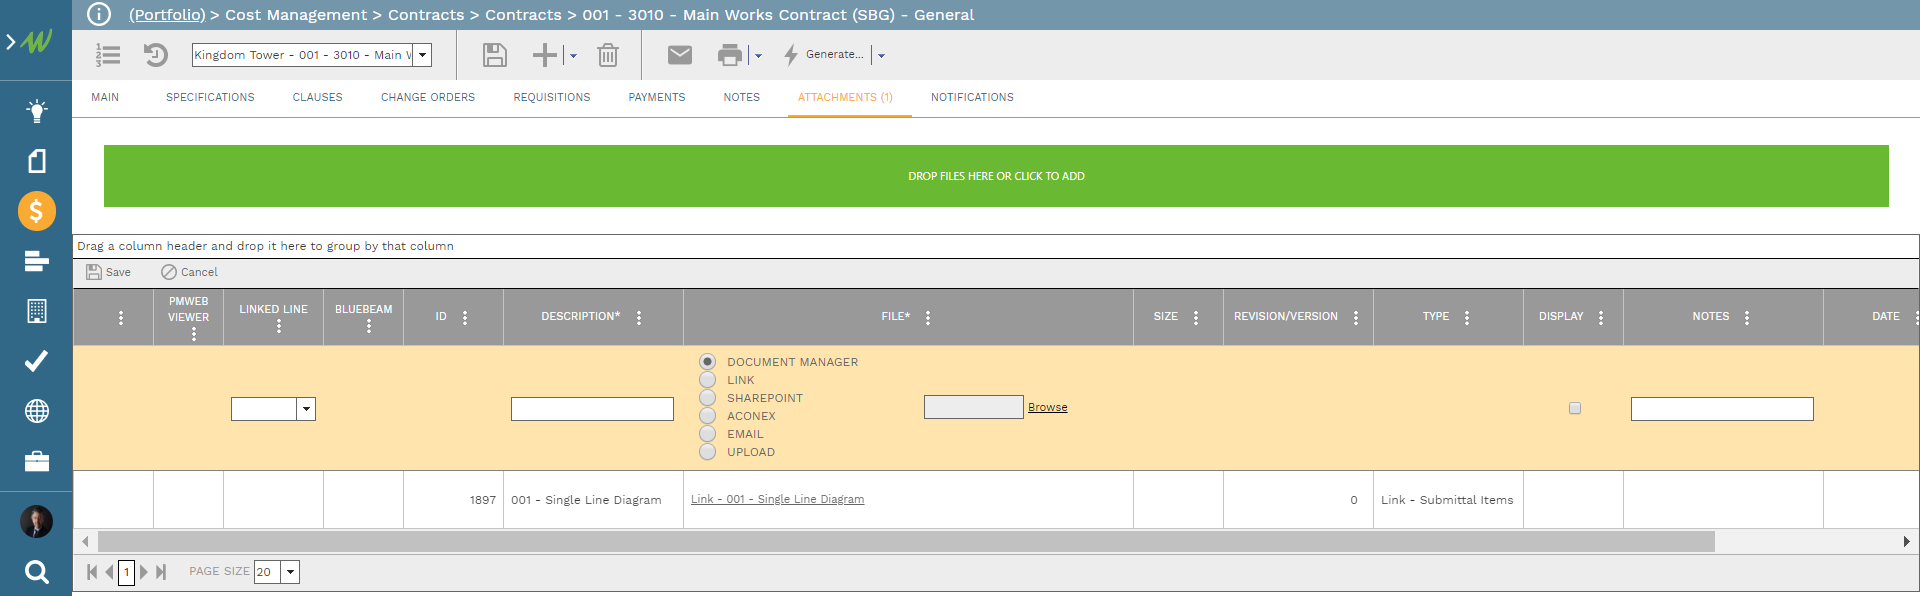Open the record list view icon
Viewport: 1920px width, 596px height.
click(x=108, y=55)
